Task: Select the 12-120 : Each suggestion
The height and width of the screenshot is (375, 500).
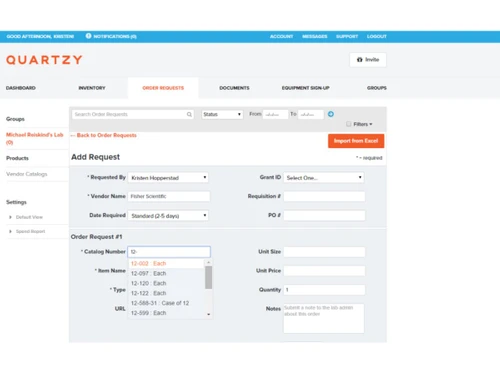Action: click(166, 283)
